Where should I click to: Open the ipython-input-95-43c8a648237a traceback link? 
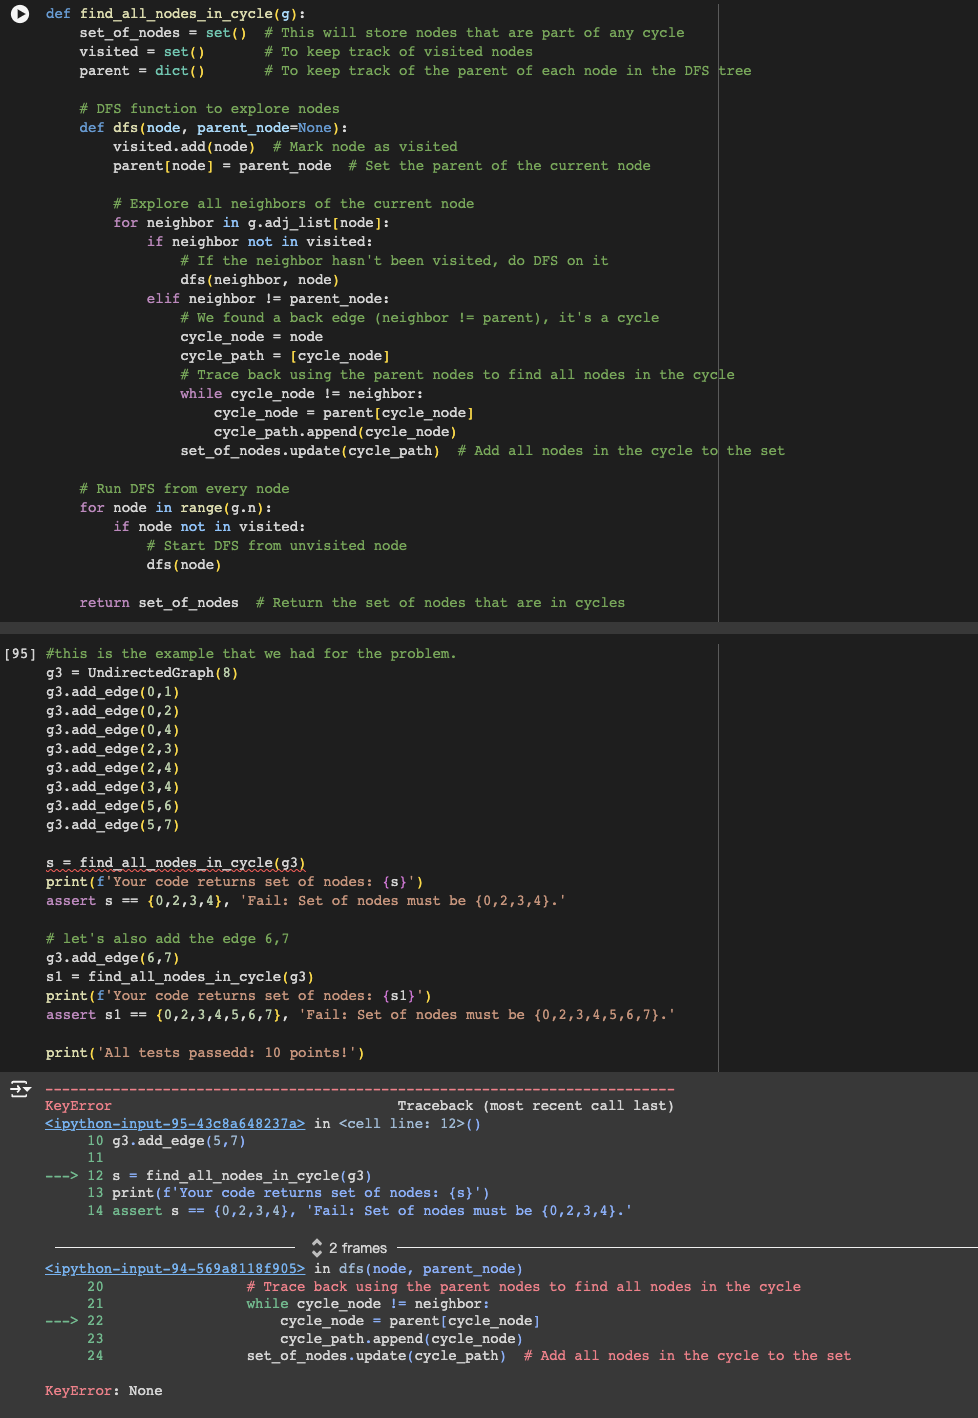point(175,1124)
